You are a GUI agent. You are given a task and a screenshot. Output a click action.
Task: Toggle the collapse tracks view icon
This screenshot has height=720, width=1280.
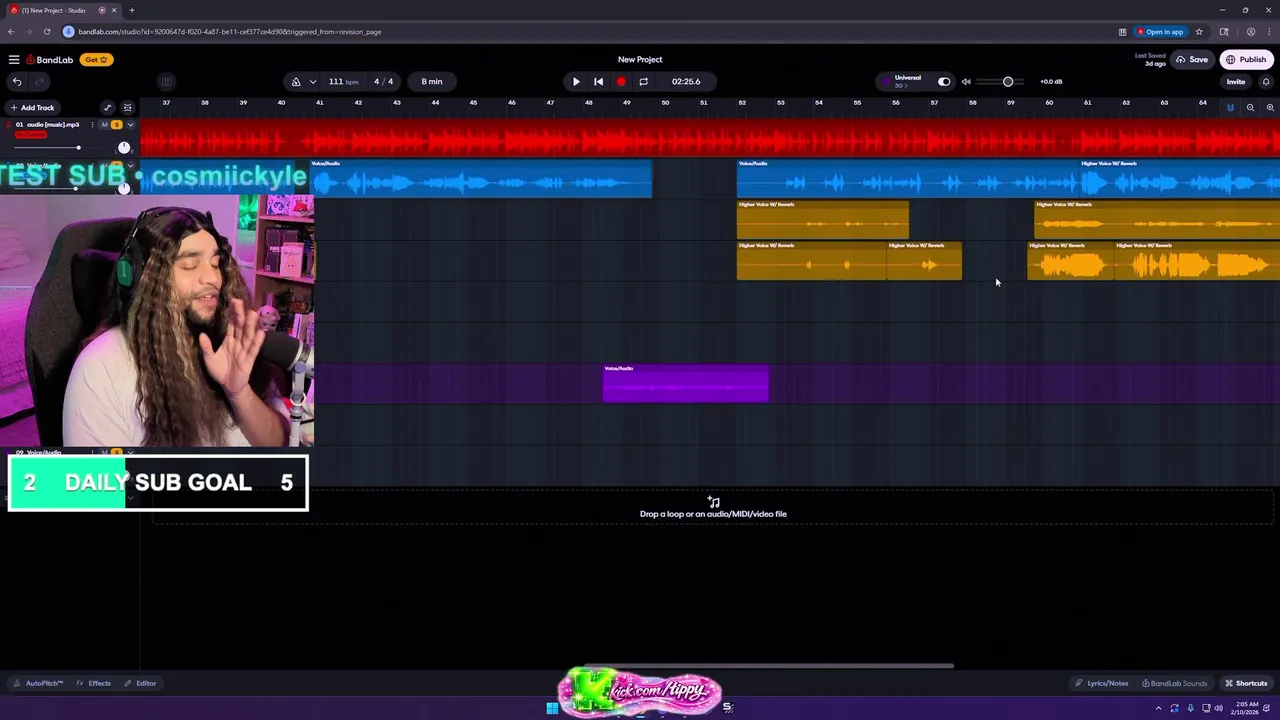coord(127,108)
